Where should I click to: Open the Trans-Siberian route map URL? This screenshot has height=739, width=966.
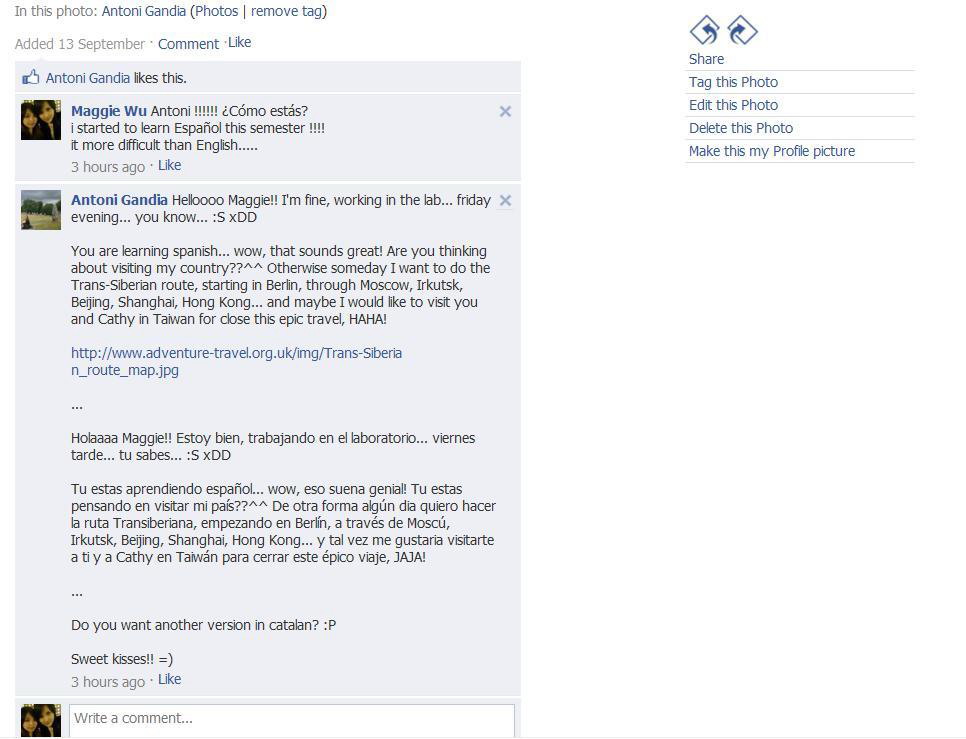[x=236, y=361]
